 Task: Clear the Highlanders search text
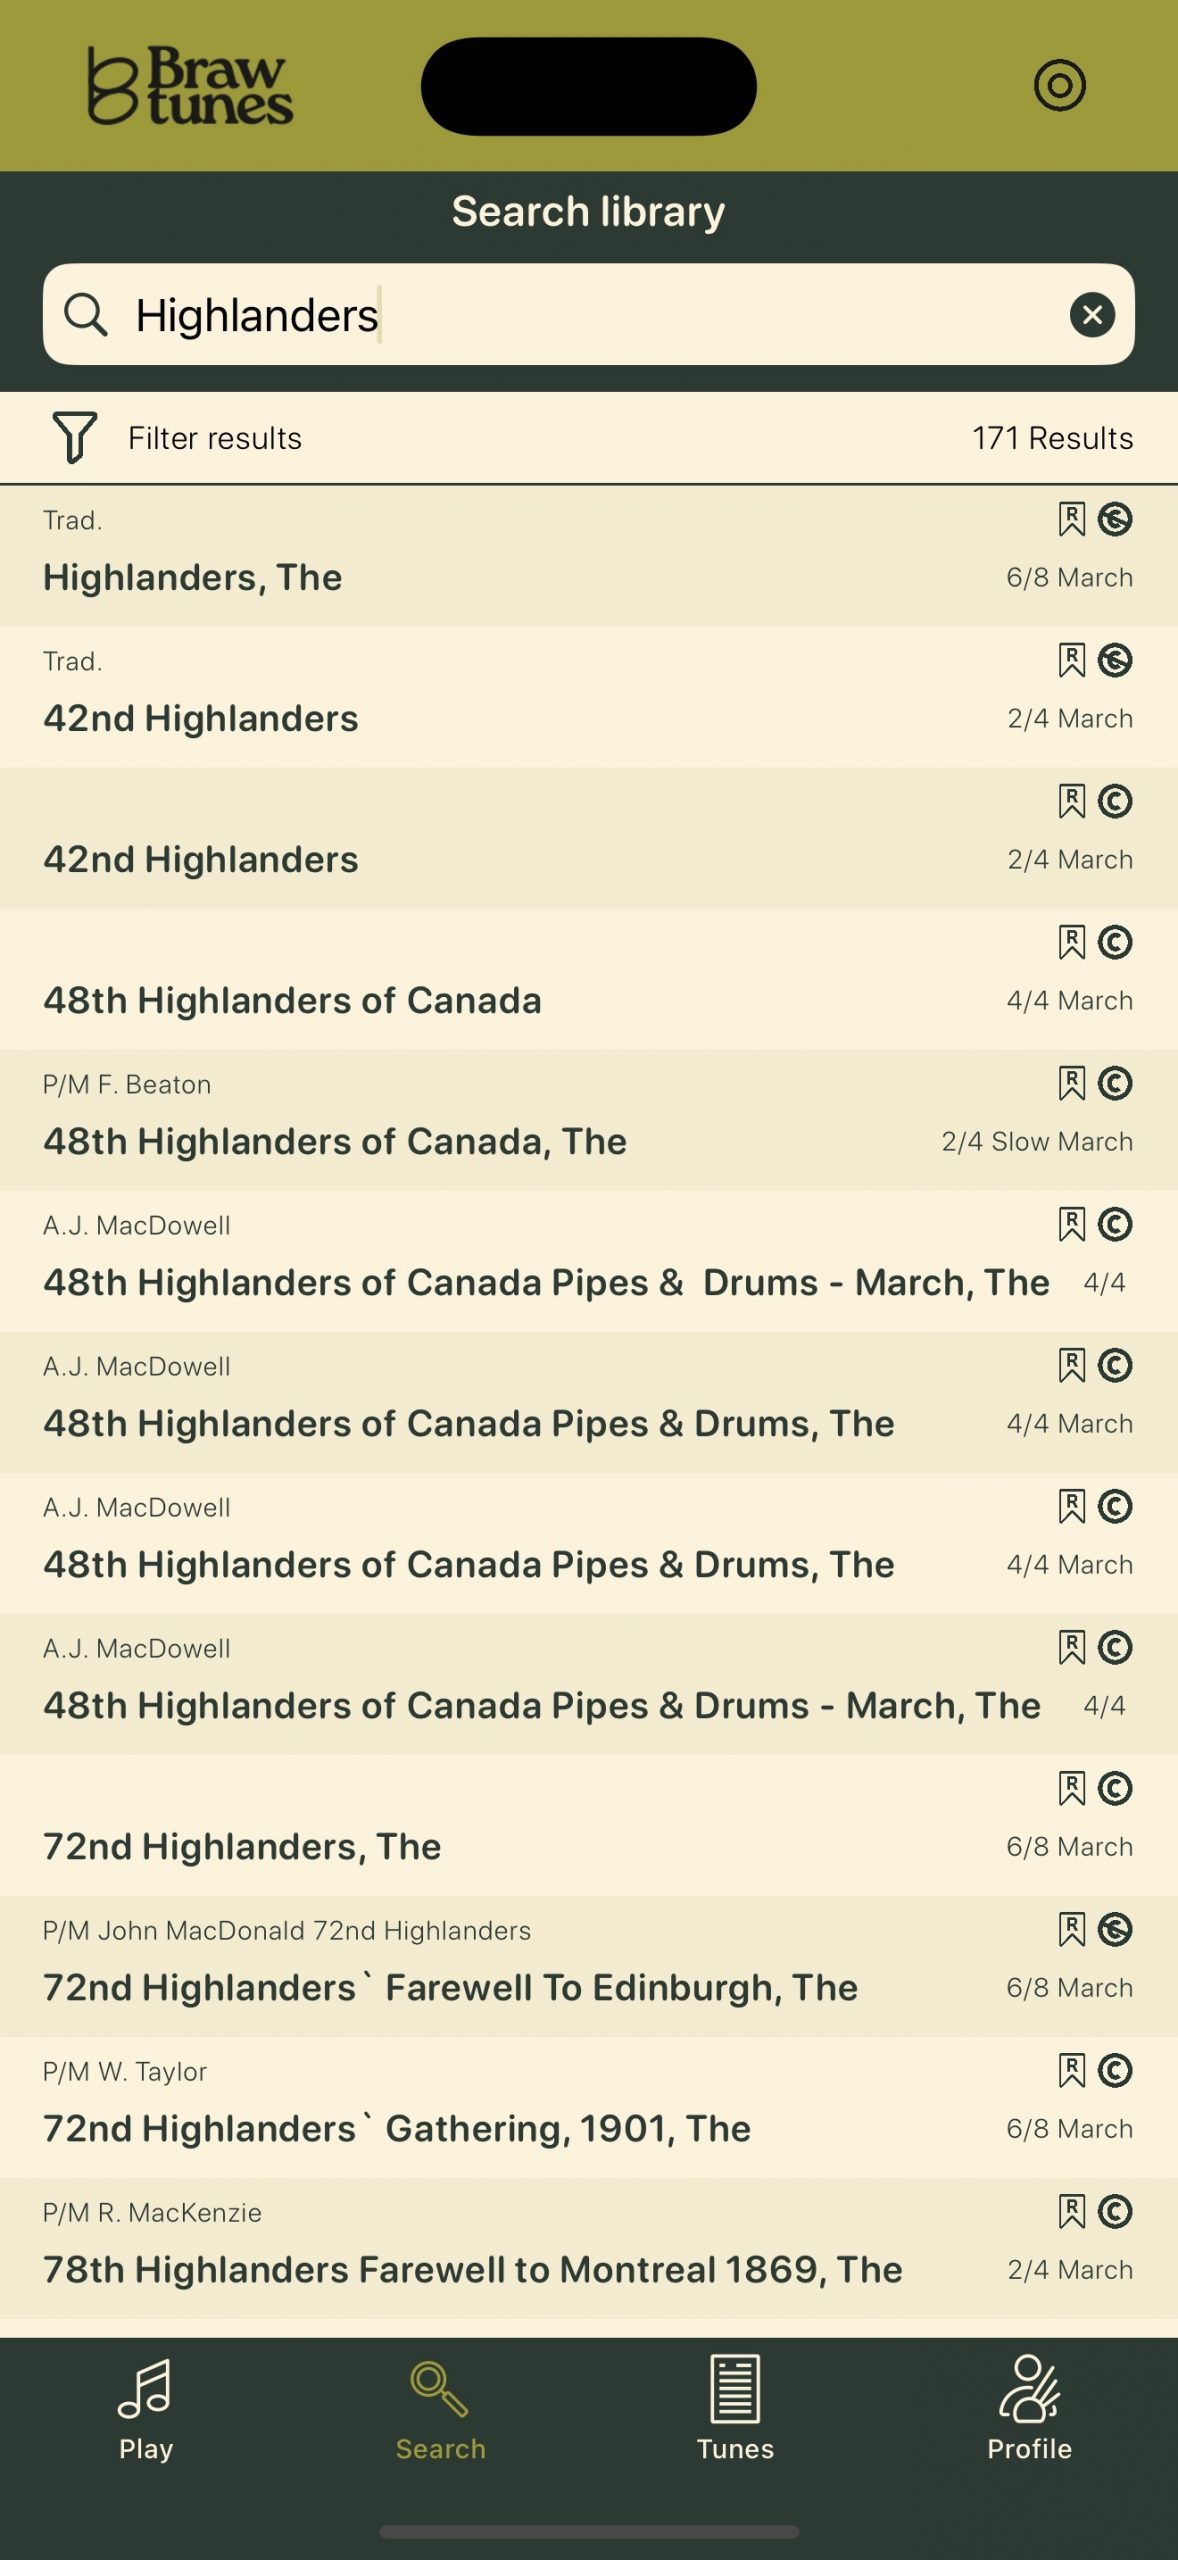tap(1092, 315)
